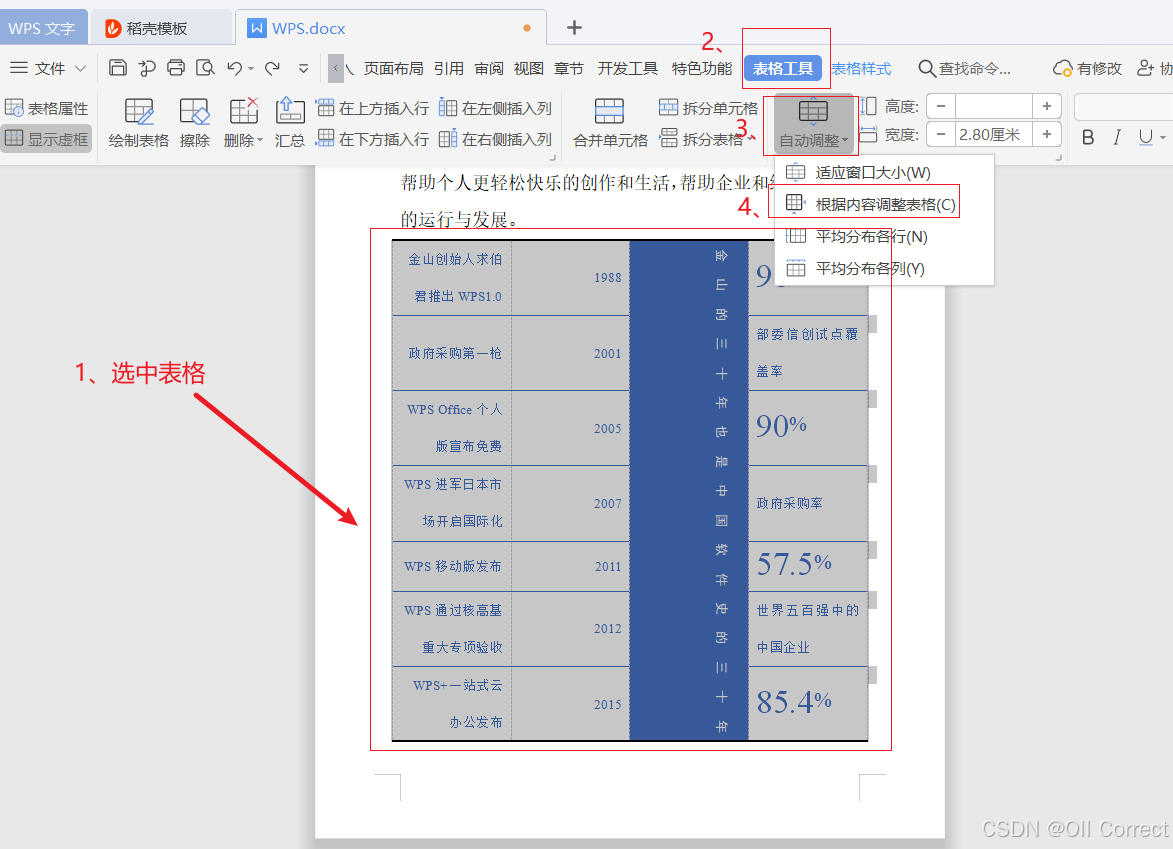Screen dimensions: 1173x849
Task: Open the Table Tools (表格工具) tab
Action: coord(782,69)
